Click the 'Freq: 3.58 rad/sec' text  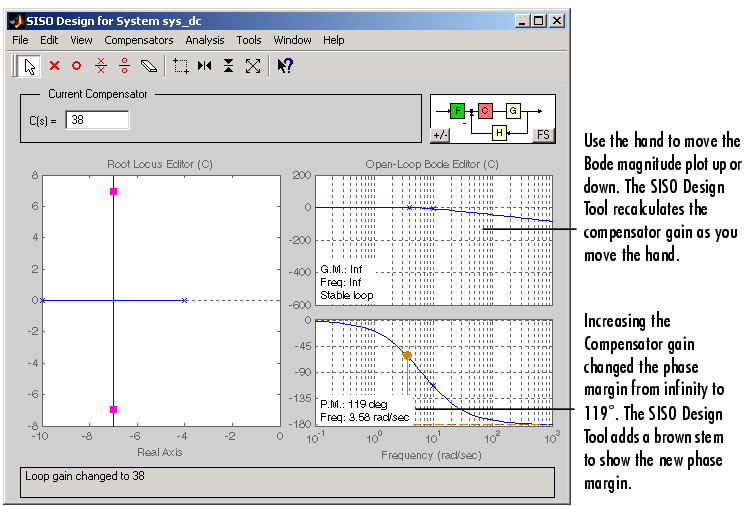[364, 417]
